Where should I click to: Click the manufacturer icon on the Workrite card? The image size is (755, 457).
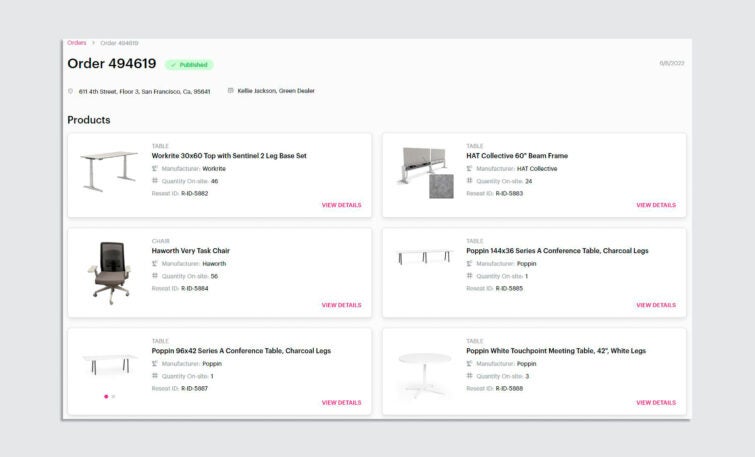155,169
